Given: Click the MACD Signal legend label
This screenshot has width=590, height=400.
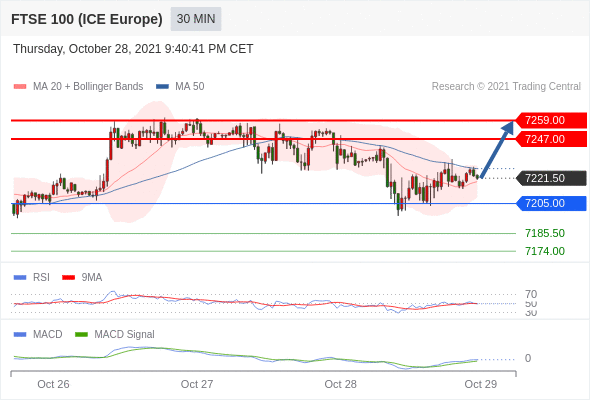Looking at the screenshot, I should [x=125, y=334].
